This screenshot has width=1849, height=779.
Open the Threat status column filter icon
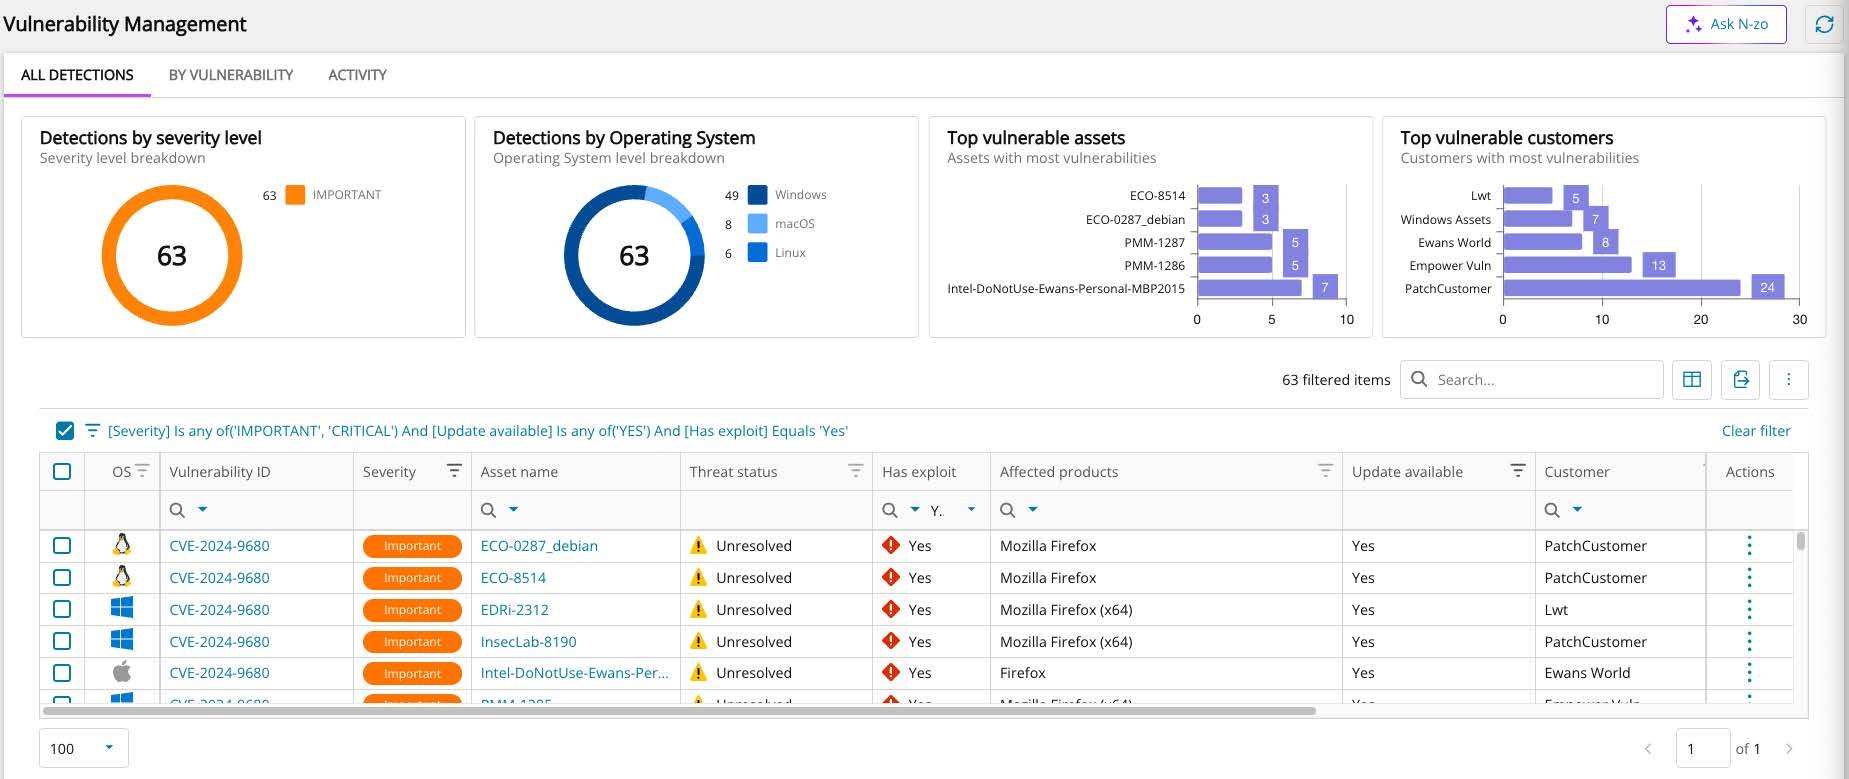coord(855,471)
